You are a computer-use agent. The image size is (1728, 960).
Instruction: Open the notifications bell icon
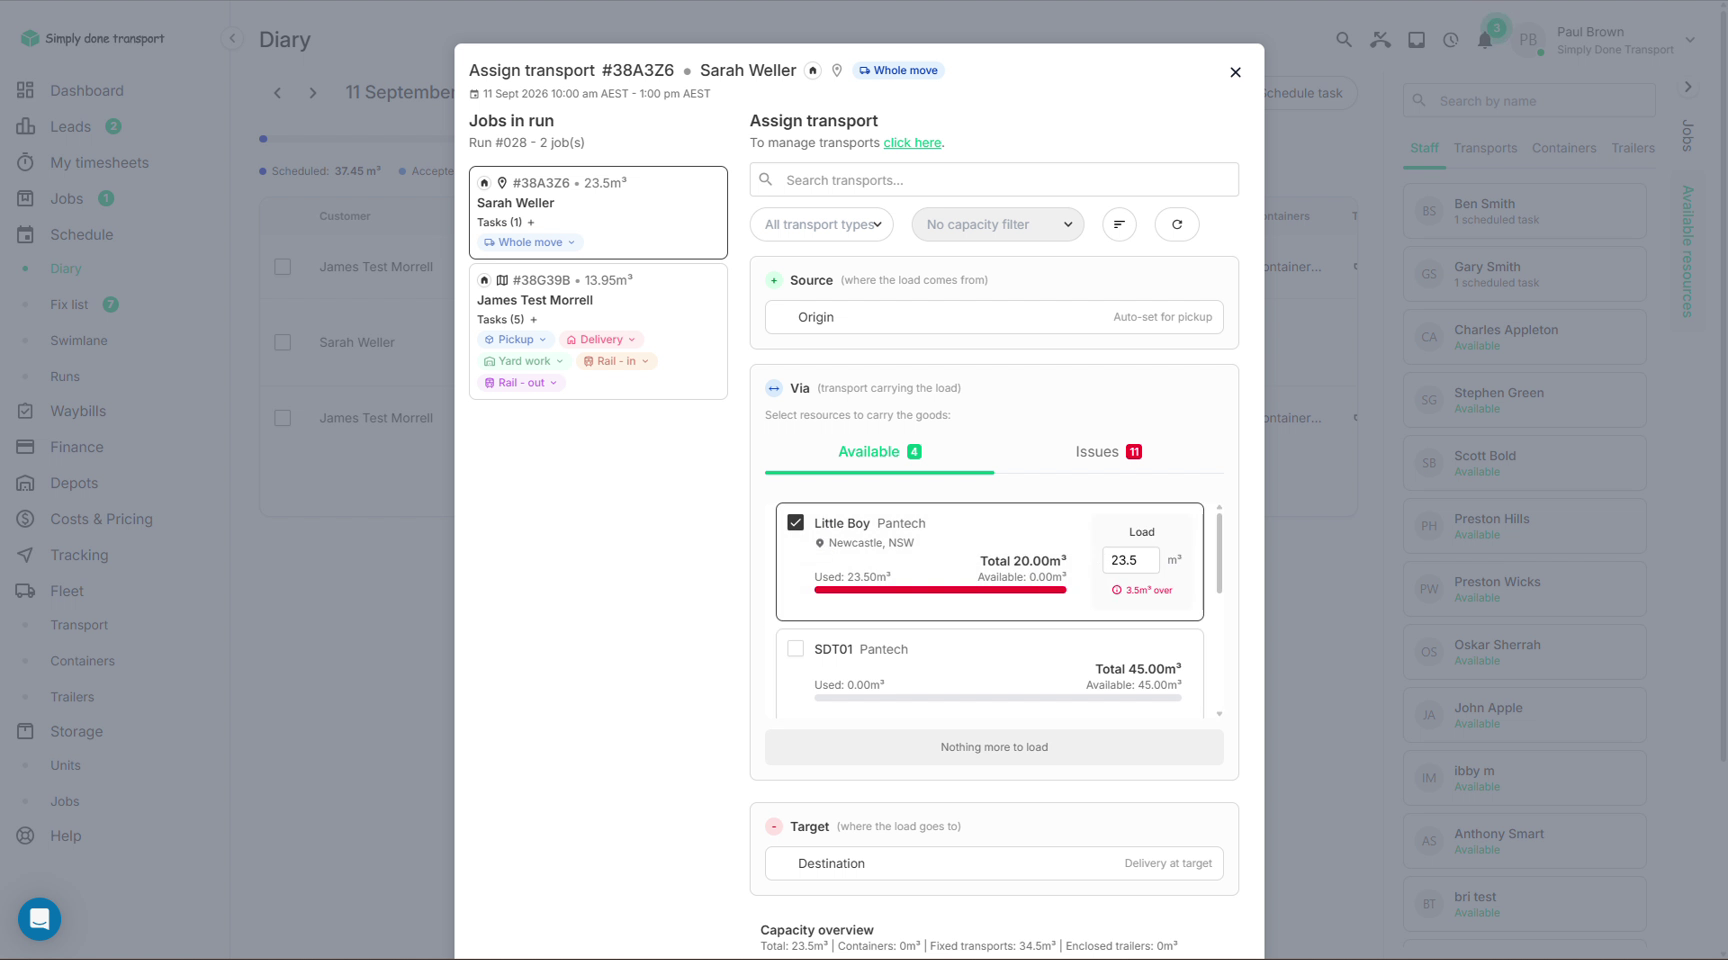point(1485,40)
